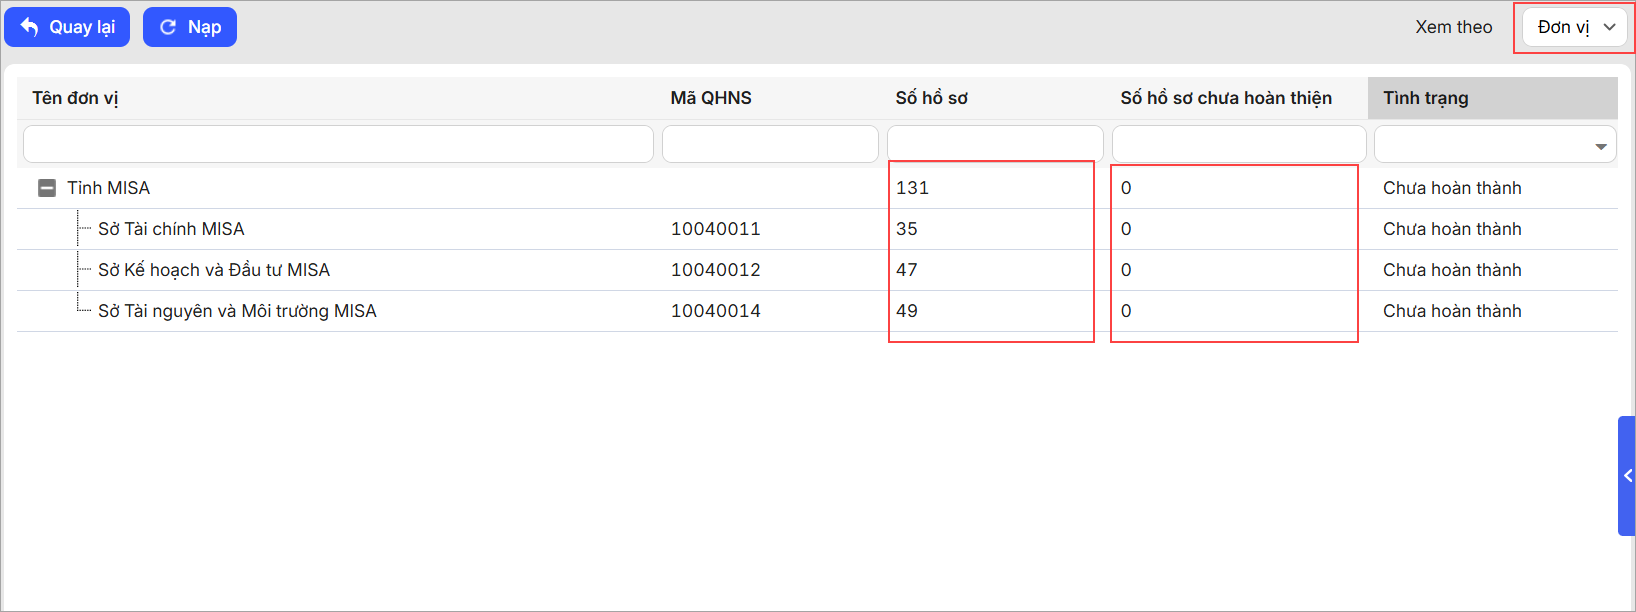This screenshot has width=1636, height=612.
Task: Sort by Tên đơn vị column header
Action: 75,98
